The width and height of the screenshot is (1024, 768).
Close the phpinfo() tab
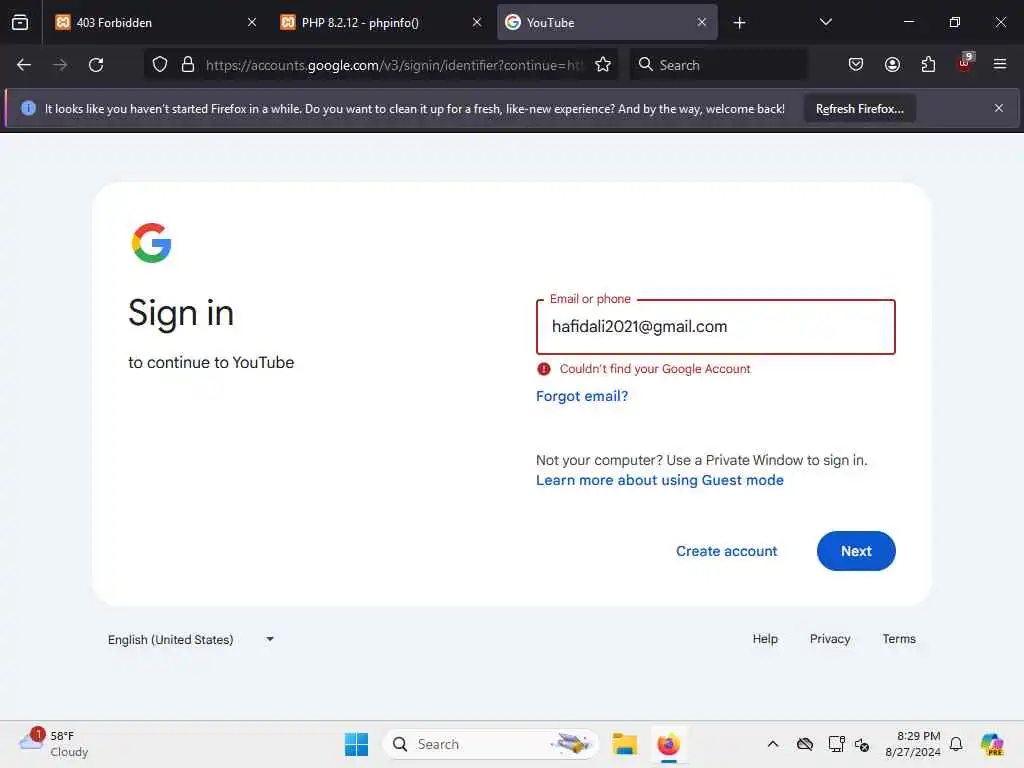(x=477, y=23)
